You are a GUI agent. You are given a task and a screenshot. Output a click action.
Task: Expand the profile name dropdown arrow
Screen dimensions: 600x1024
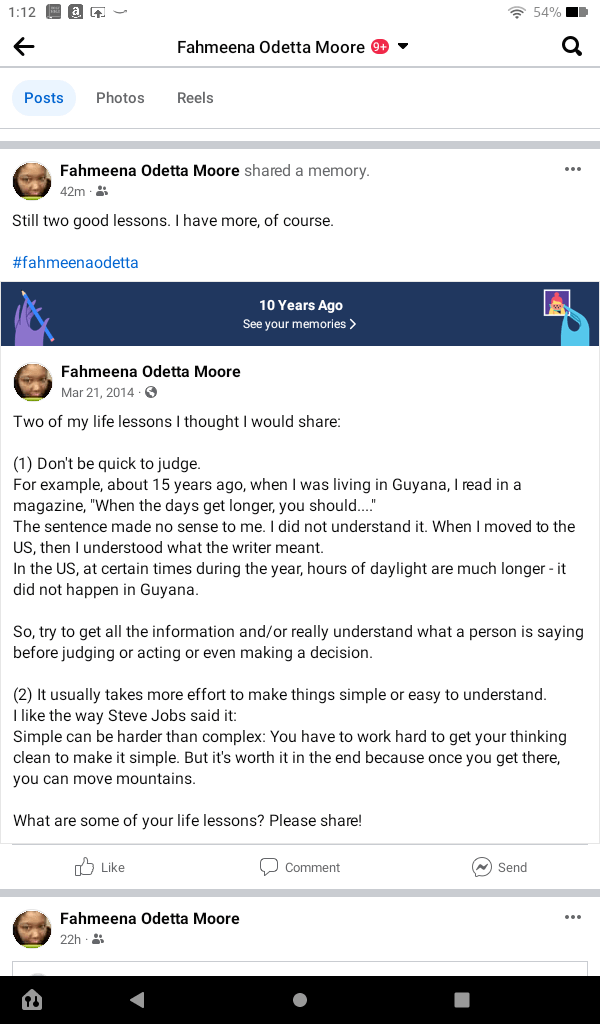point(403,47)
